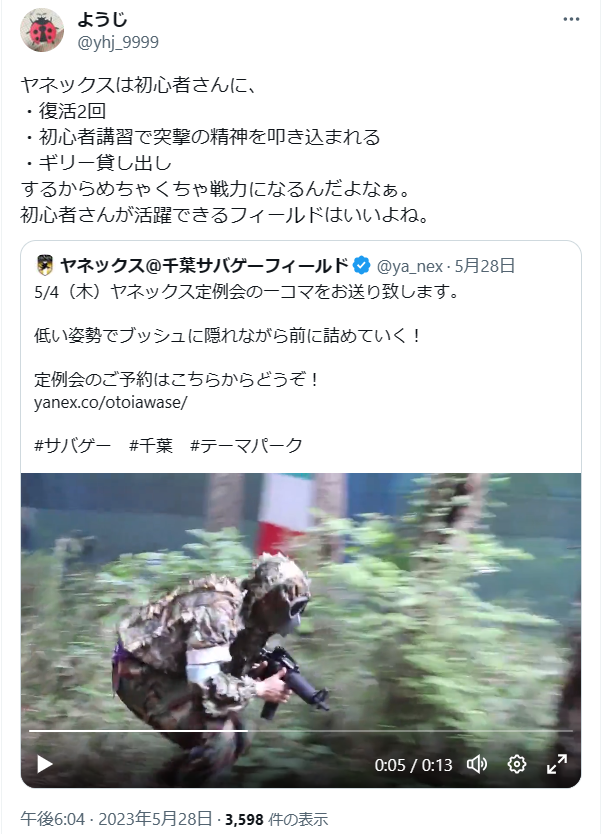Viewport: 606px width, 834px height.
Task: Open the post timestamp 午後6:04 · 2023年5月28日
Action: tap(116, 819)
